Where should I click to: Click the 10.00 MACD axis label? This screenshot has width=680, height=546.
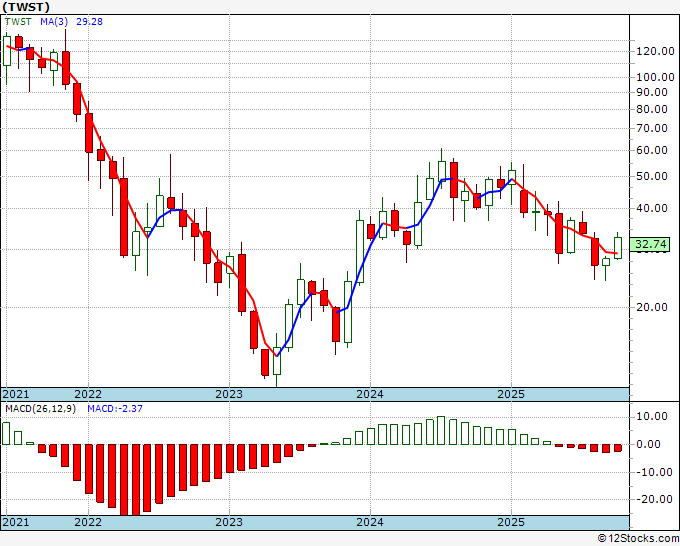[x=651, y=416]
